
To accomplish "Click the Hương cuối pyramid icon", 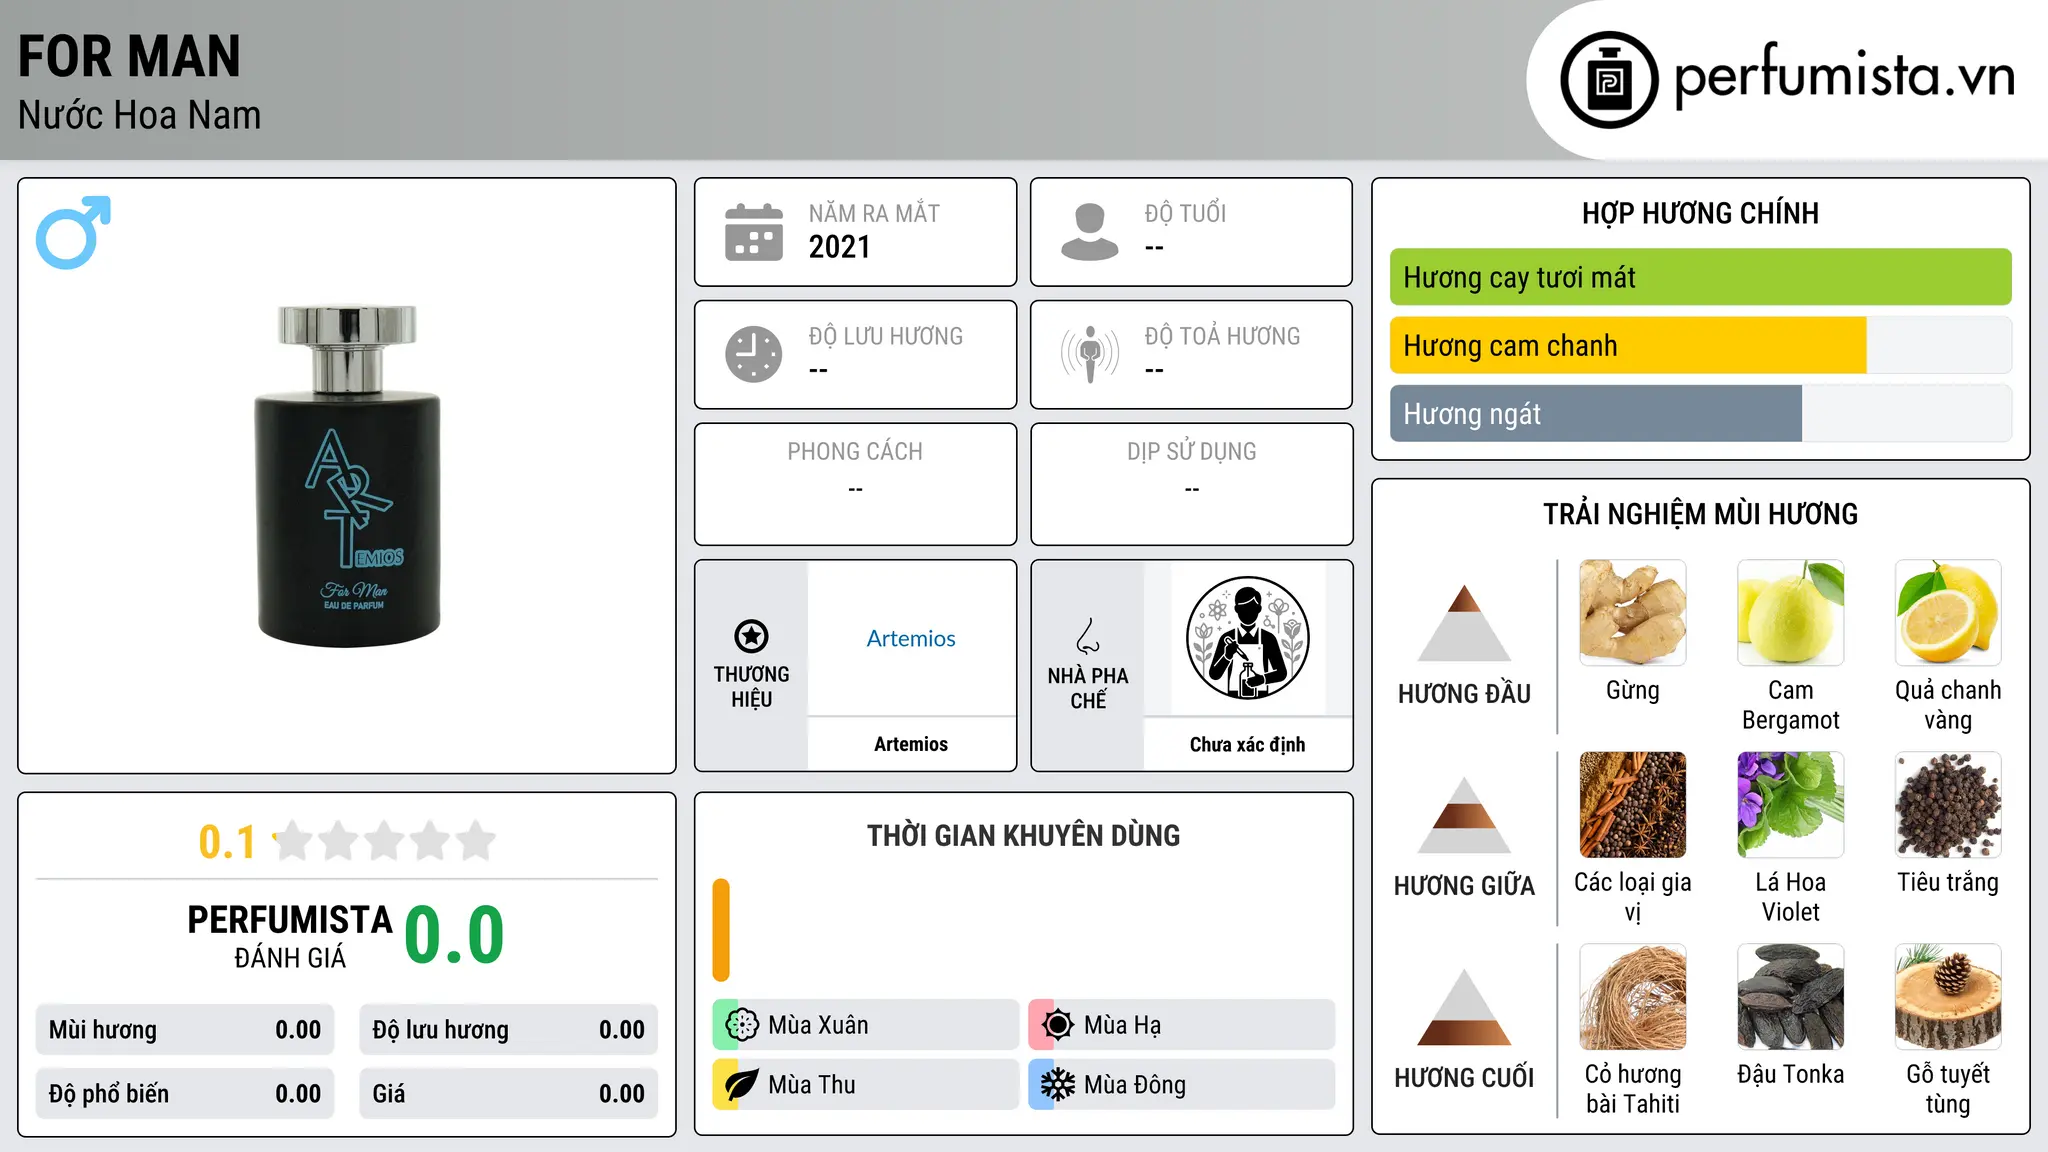I will 1464,1007.
